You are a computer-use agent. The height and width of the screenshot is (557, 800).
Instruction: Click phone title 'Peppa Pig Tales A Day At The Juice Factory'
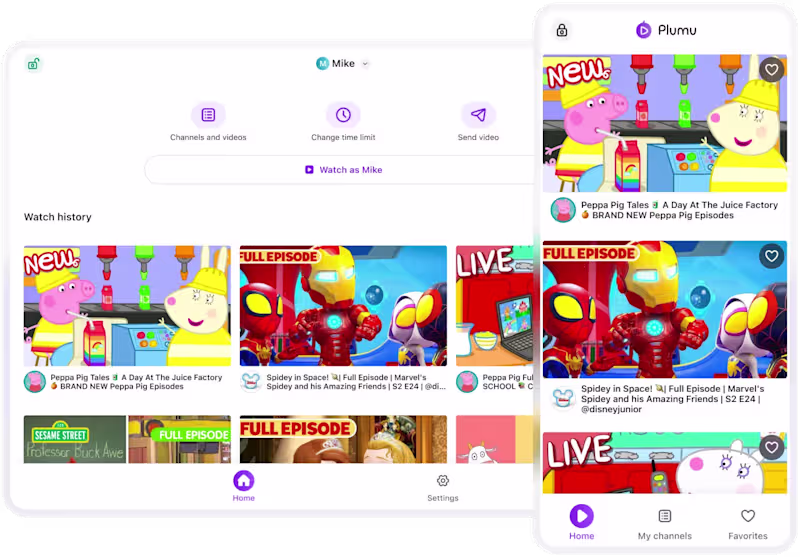(679, 210)
